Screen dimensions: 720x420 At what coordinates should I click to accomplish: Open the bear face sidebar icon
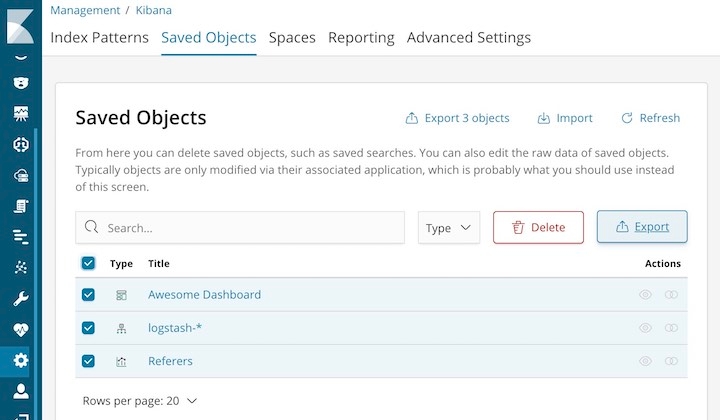[21, 83]
